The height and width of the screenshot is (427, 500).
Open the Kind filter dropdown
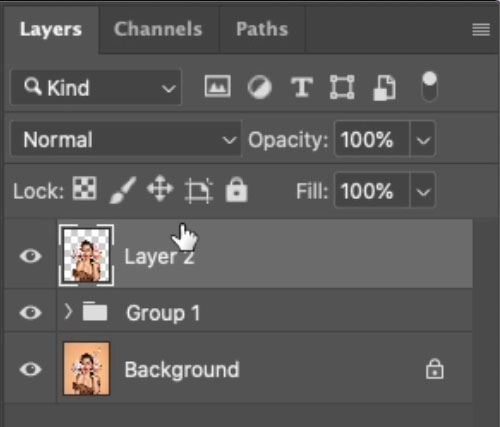(x=96, y=88)
